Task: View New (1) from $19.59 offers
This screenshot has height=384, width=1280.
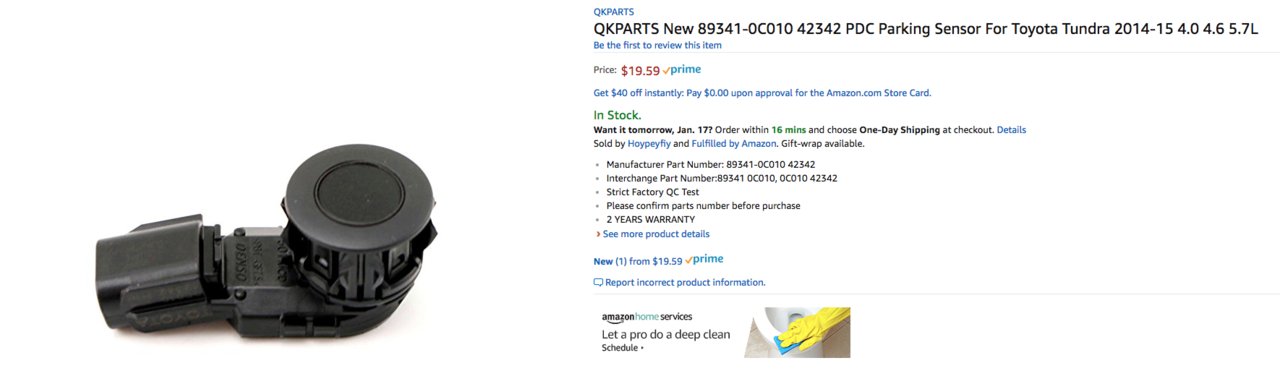Action: tap(638, 261)
